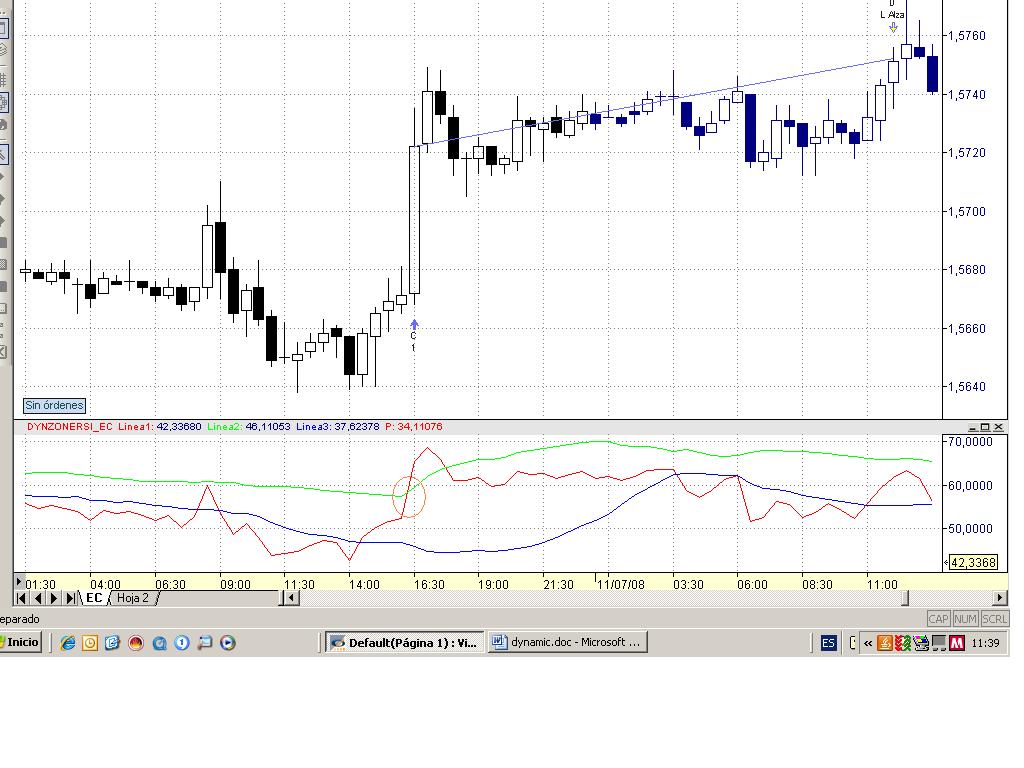This screenshot has height=768, width=1024.
Task: Click the 09:00 time axis label
Action: click(235, 584)
